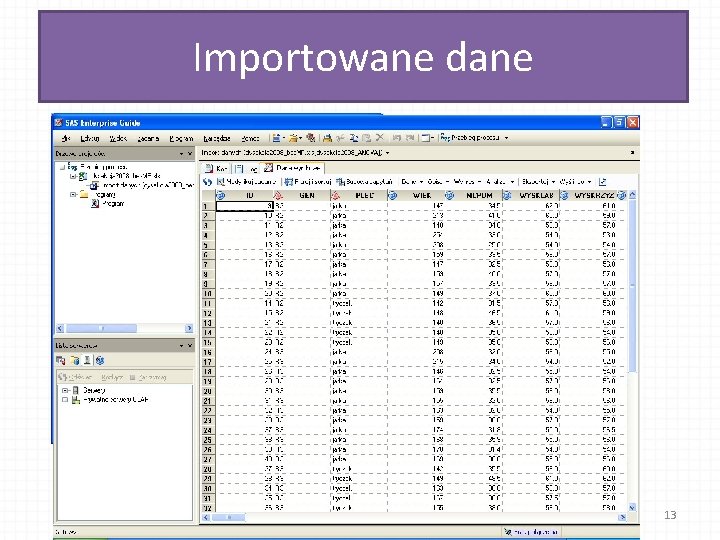Click the numeric type icon of WYSKLAB column
Image resolution: width=720 pixels, height=540 pixels.
(x=507, y=195)
